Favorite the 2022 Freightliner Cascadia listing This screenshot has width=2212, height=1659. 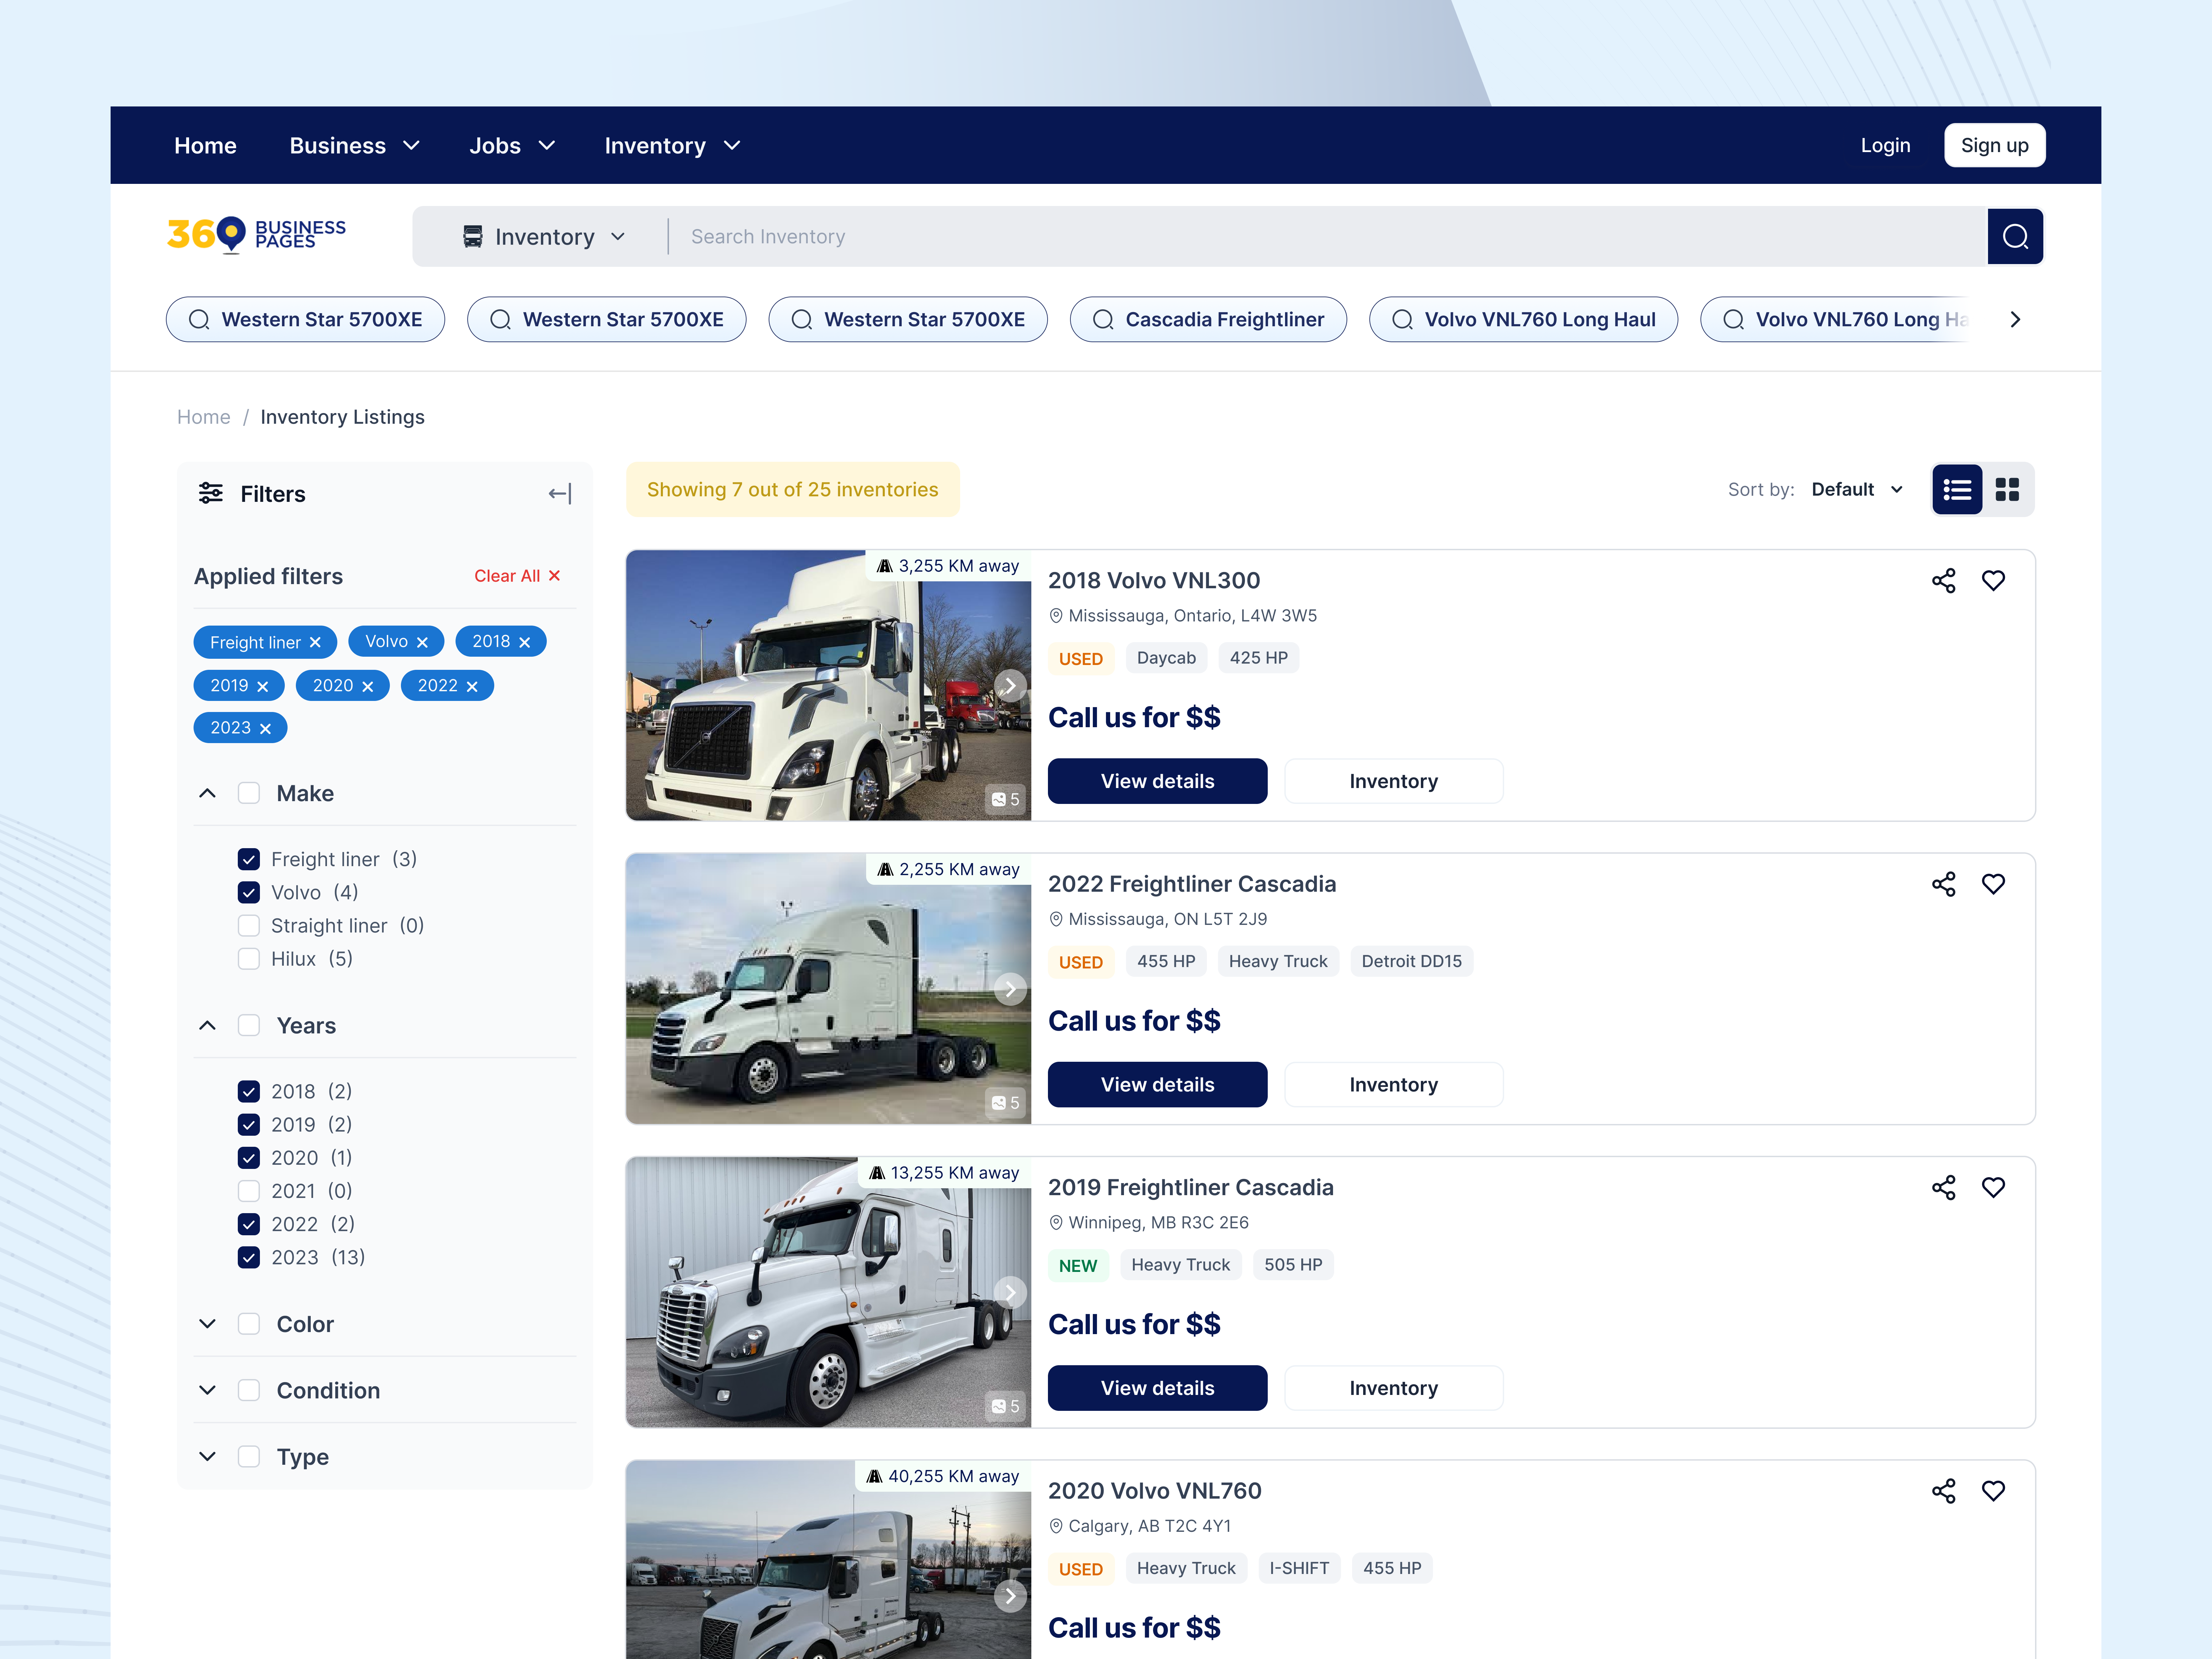(x=1993, y=884)
